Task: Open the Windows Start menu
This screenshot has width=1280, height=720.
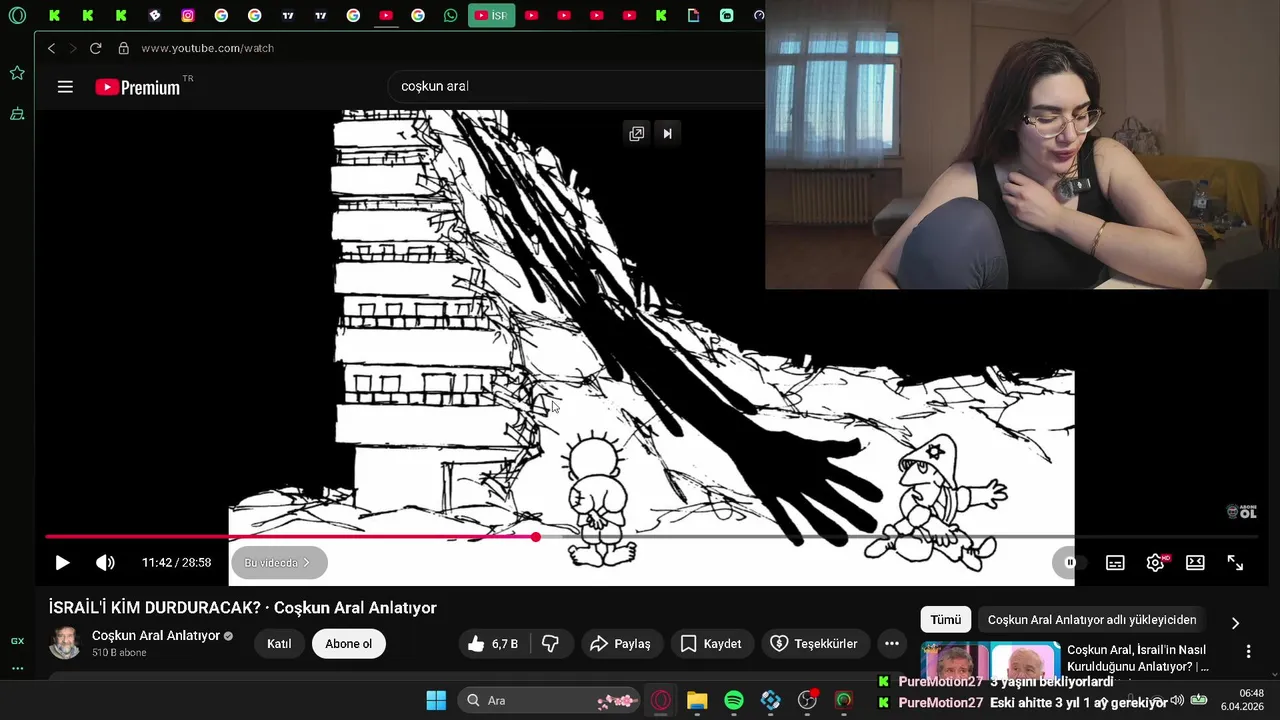Action: pyautogui.click(x=436, y=700)
